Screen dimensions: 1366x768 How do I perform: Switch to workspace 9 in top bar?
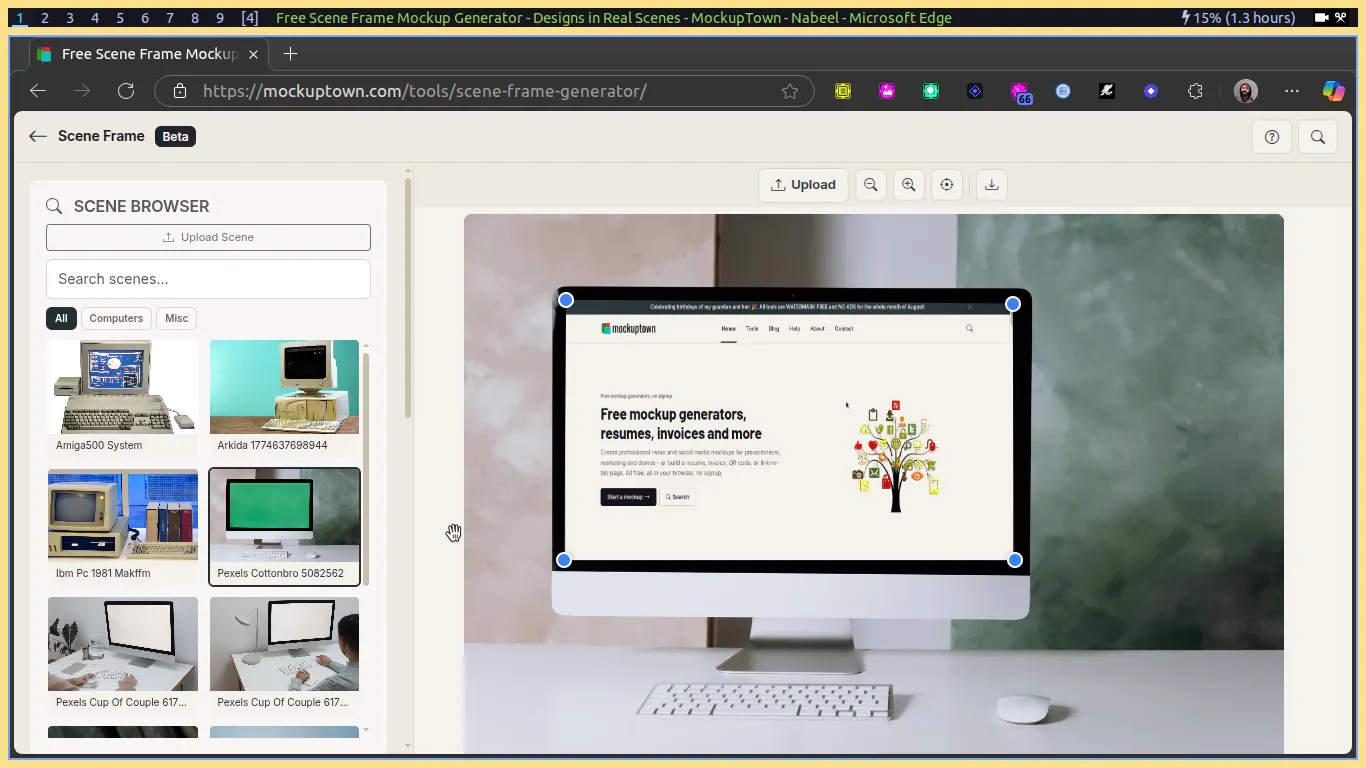point(221,18)
